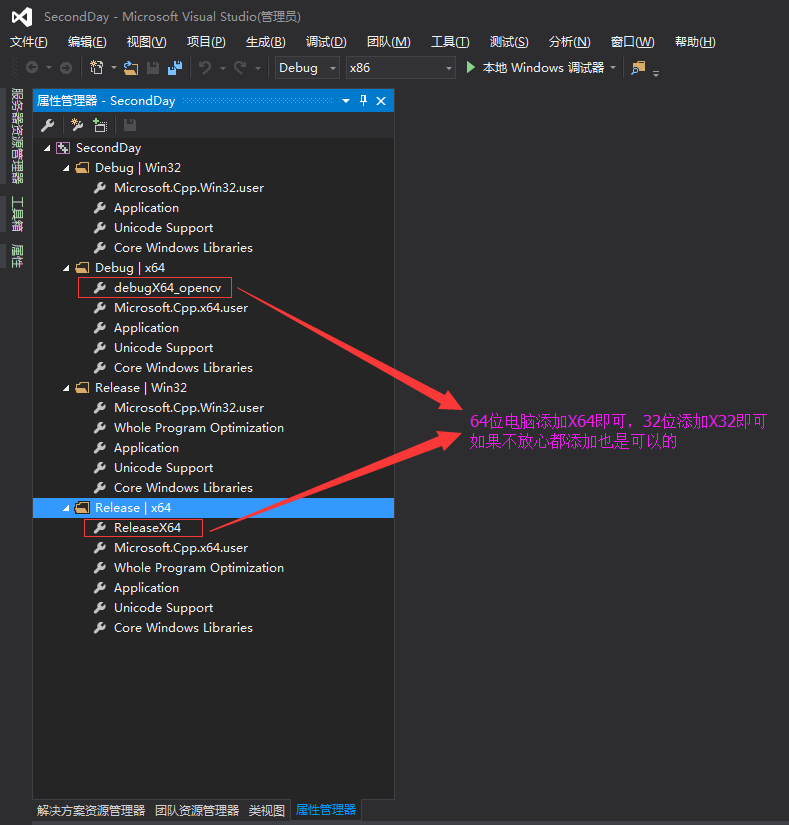
Task: Click the save toolbar icon
Action: point(153,68)
